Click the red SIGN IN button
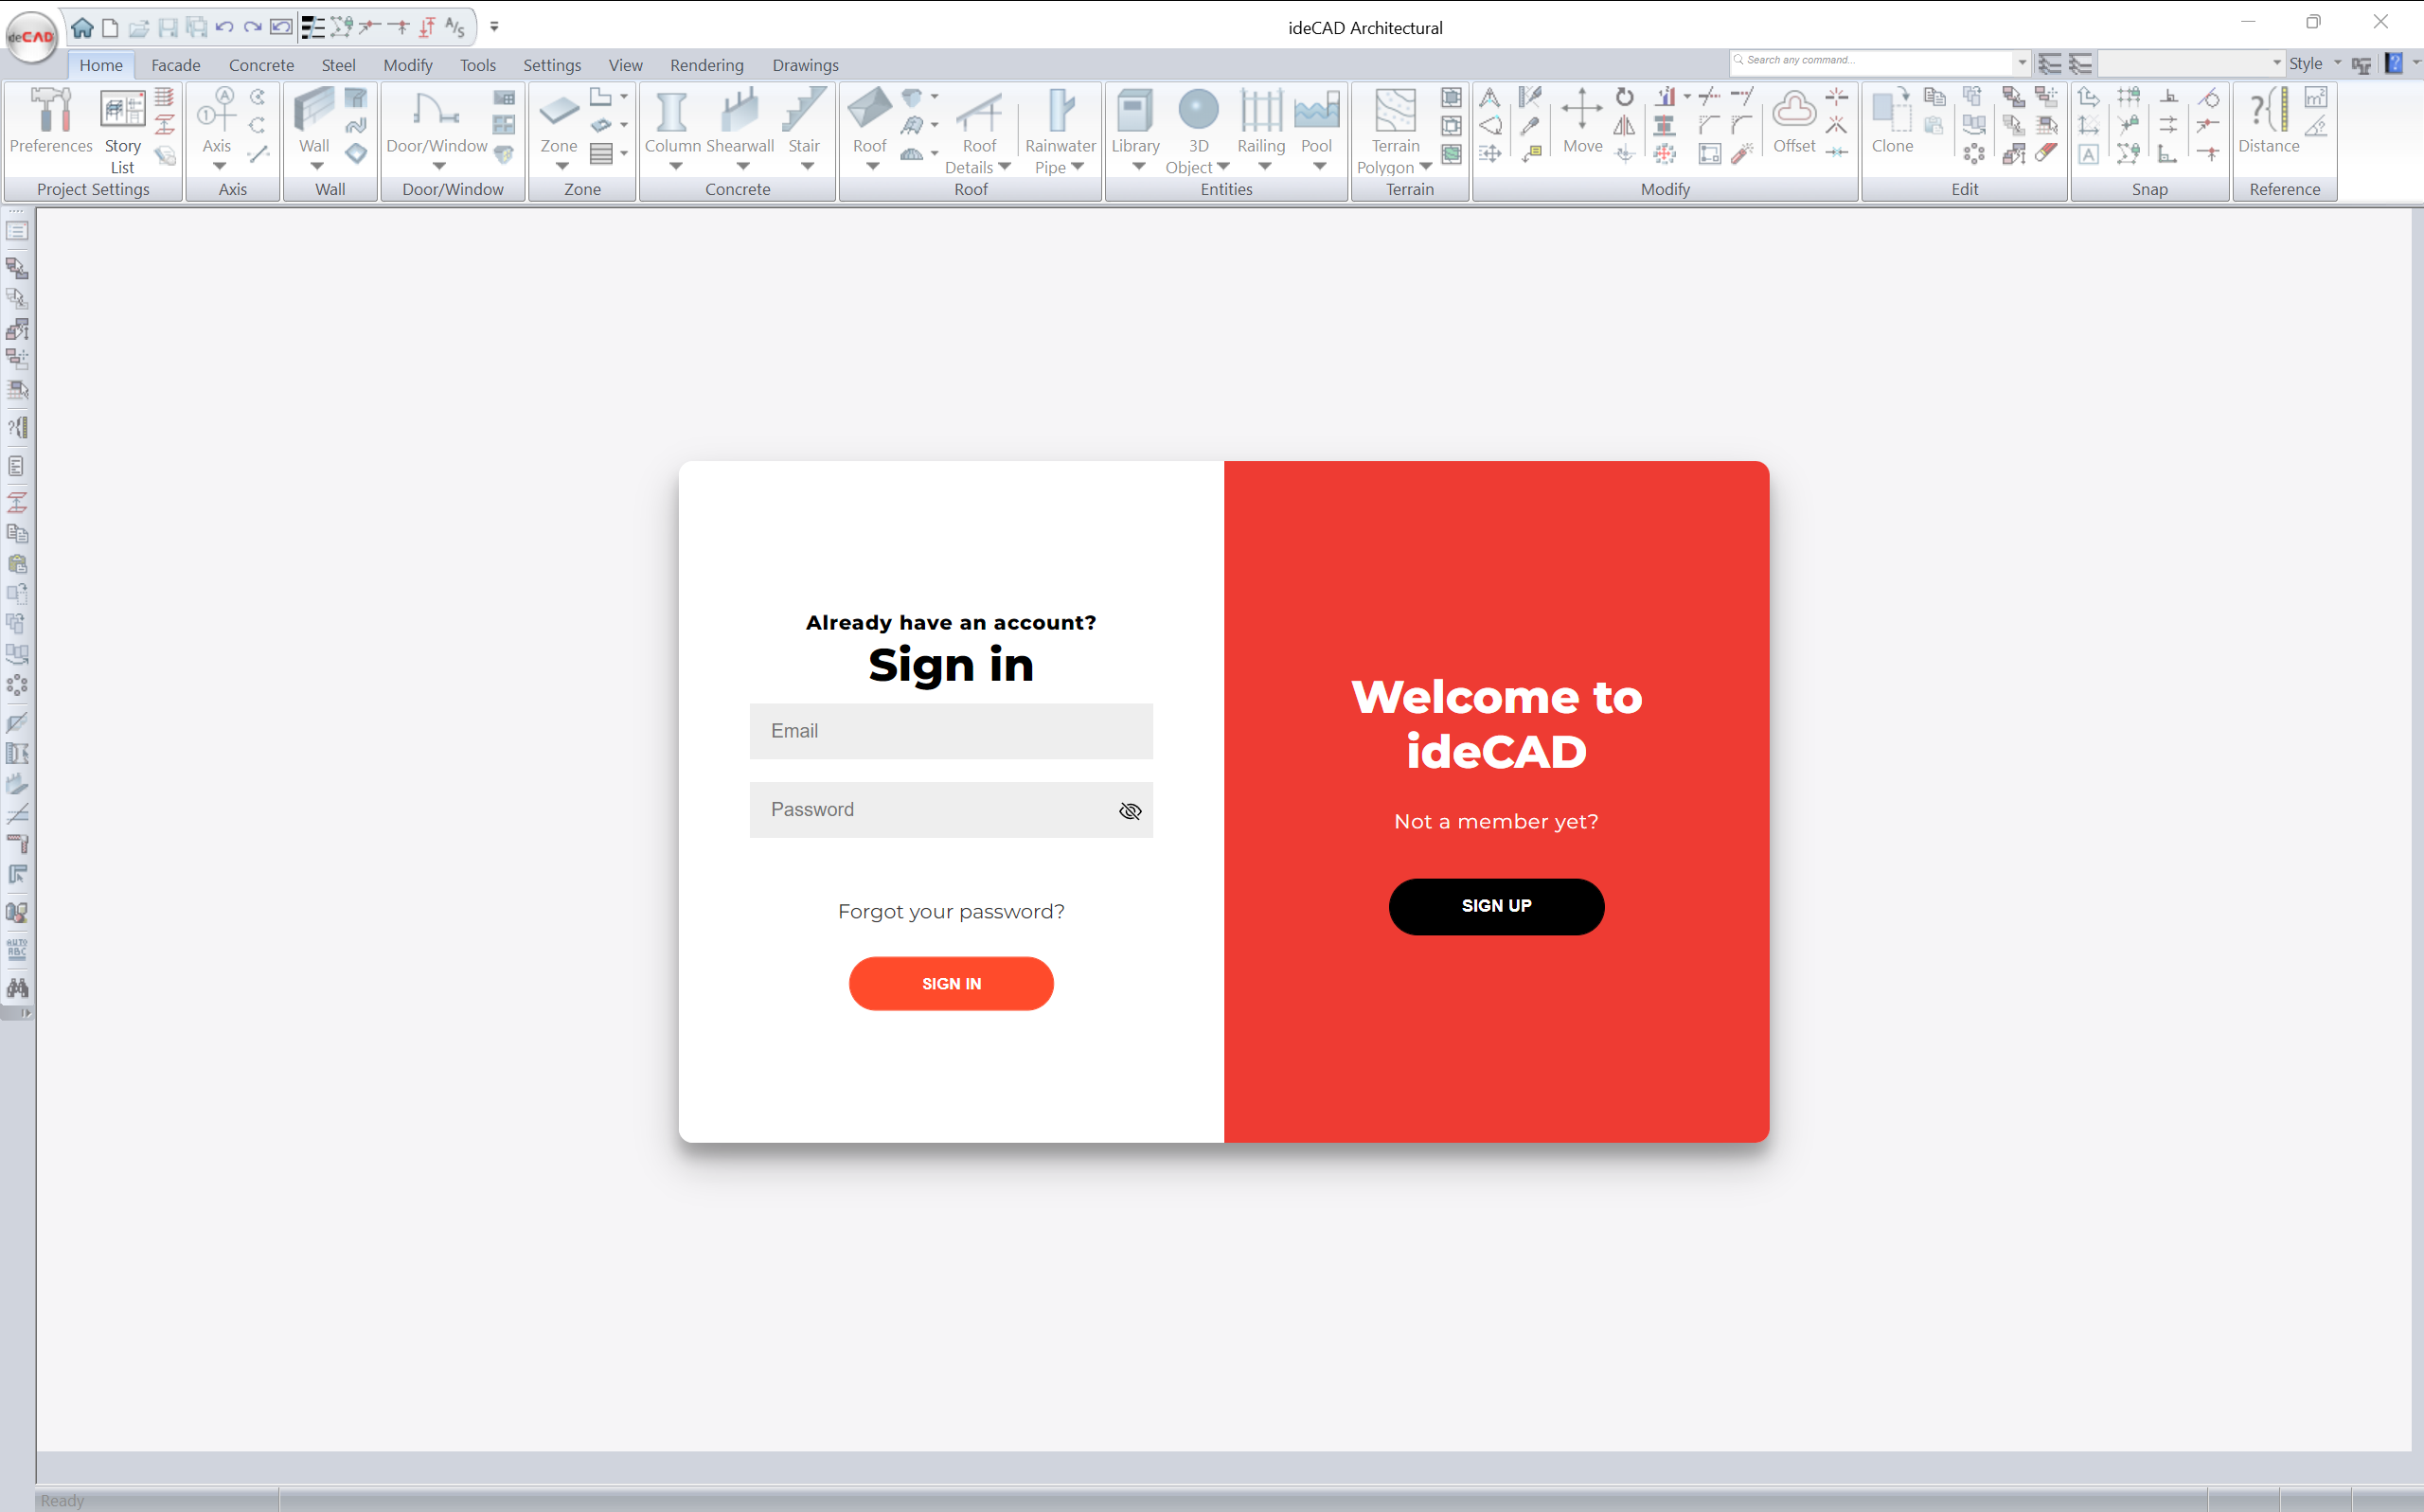Image resolution: width=2424 pixels, height=1512 pixels. [951, 984]
